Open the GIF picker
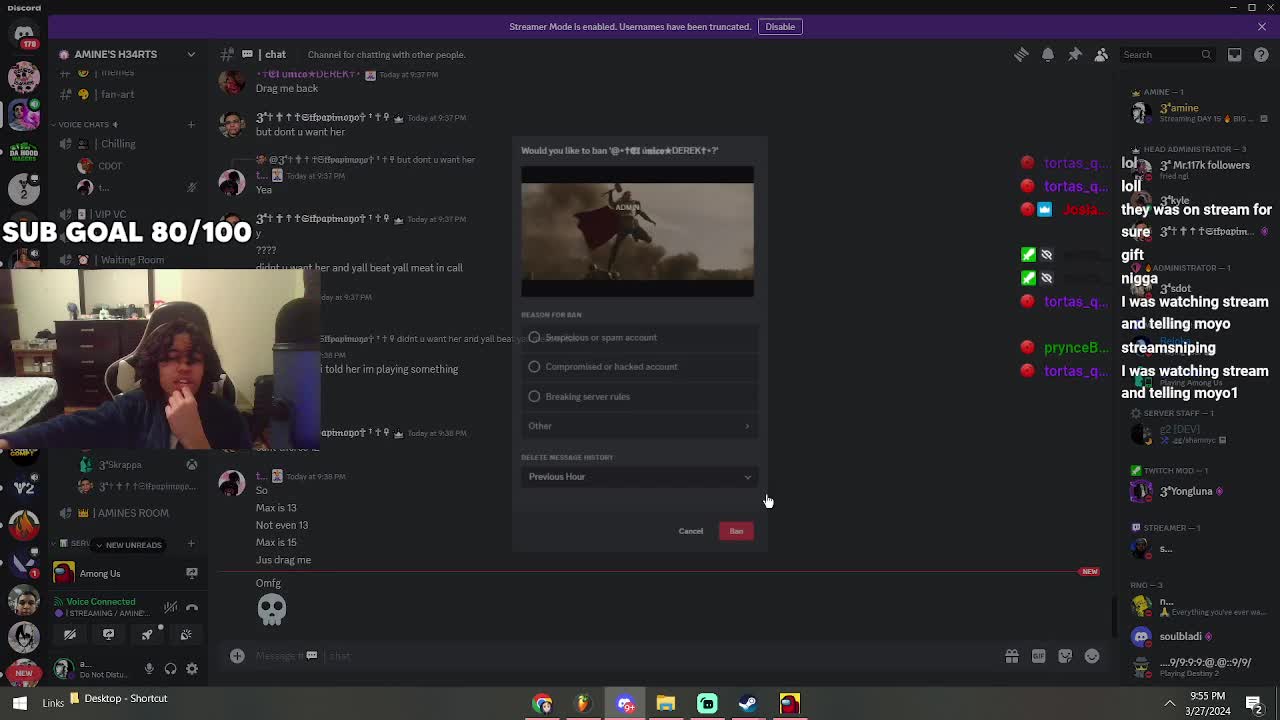Image resolution: width=1280 pixels, height=720 pixels. [x=1038, y=656]
